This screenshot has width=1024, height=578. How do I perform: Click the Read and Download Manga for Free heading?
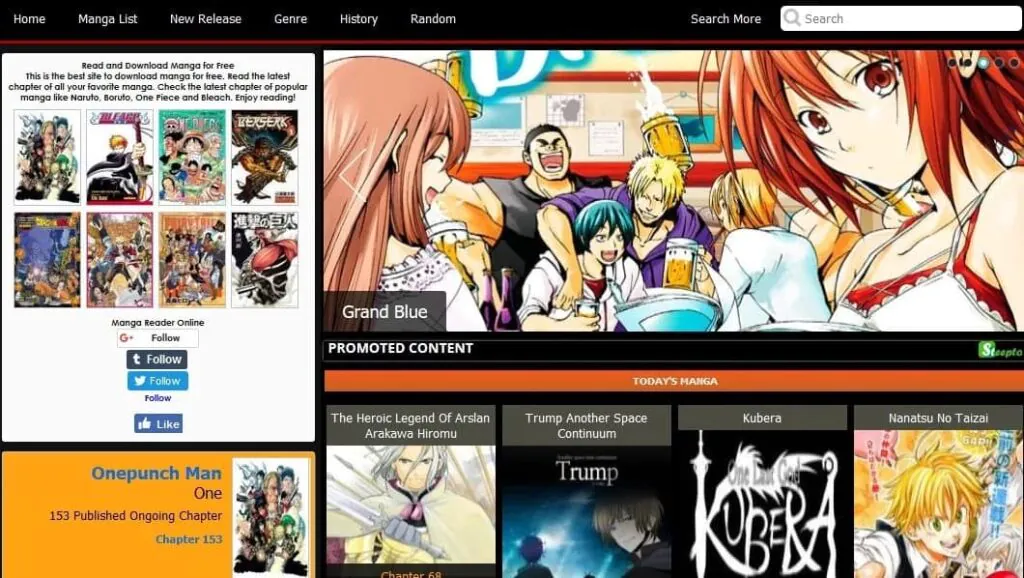(x=157, y=65)
